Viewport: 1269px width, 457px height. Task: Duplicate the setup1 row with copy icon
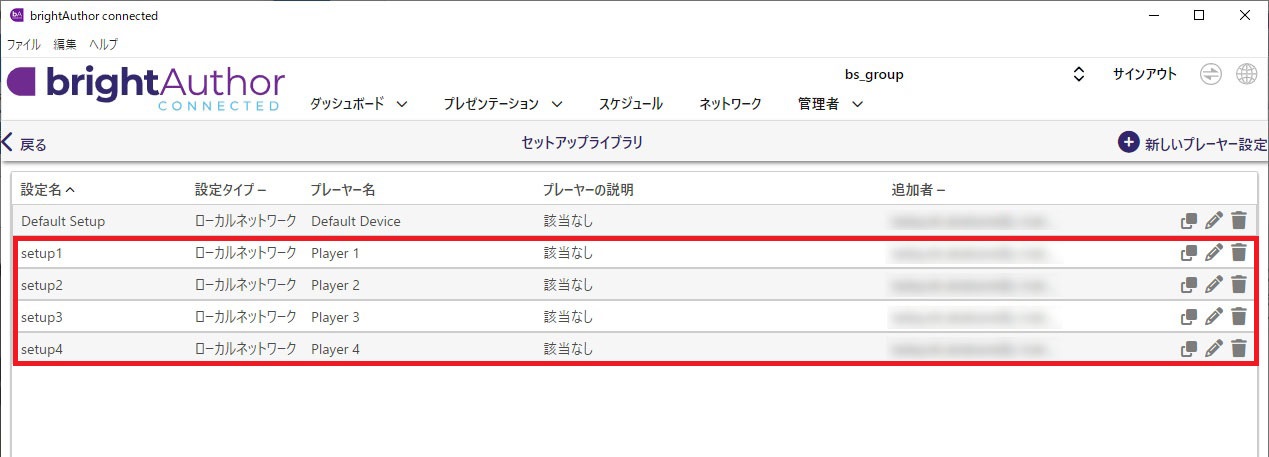pos(1189,253)
